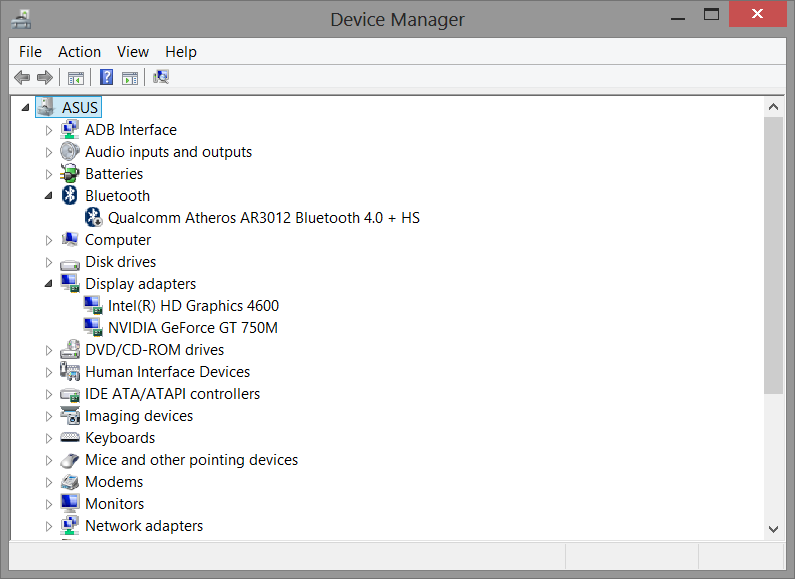This screenshot has height=579, width=795.
Task: Click the ADB Interface device icon
Action: [69, 129]
